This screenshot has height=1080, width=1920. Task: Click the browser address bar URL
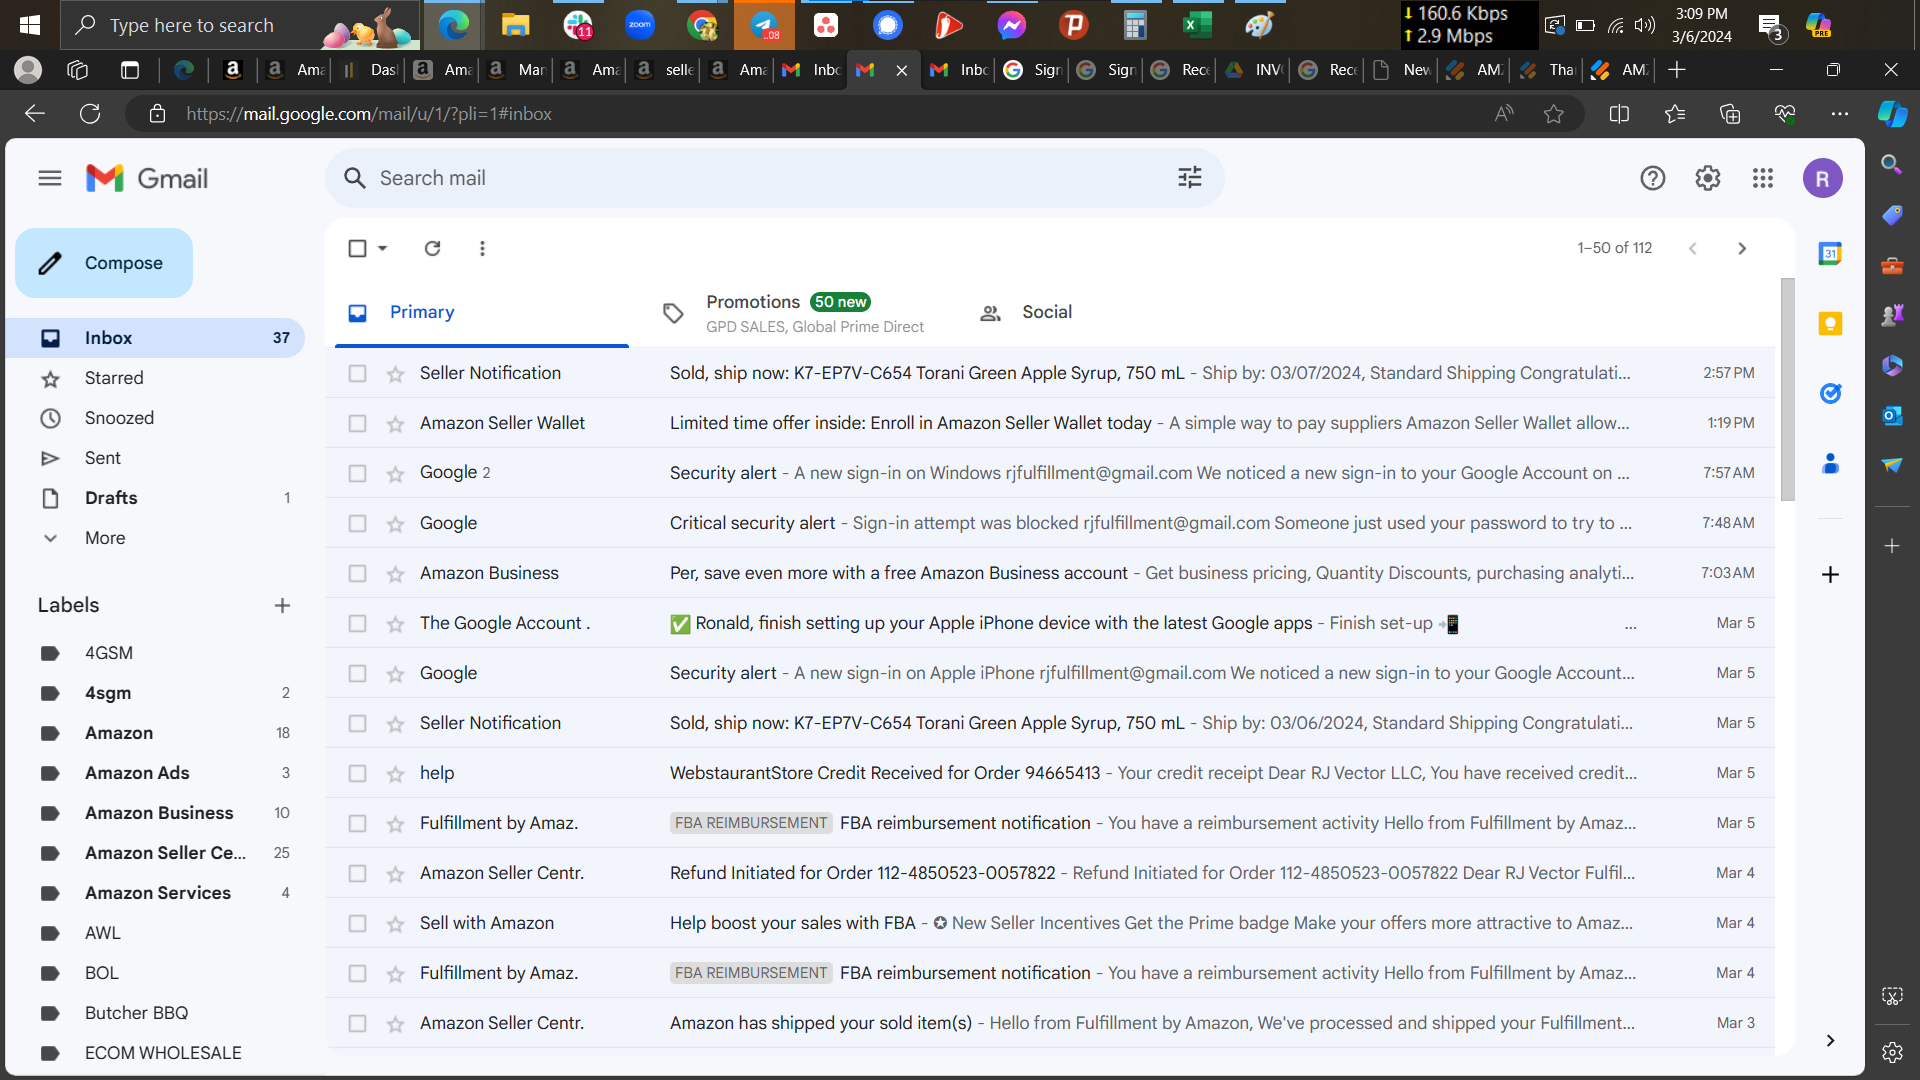point(368,114)
